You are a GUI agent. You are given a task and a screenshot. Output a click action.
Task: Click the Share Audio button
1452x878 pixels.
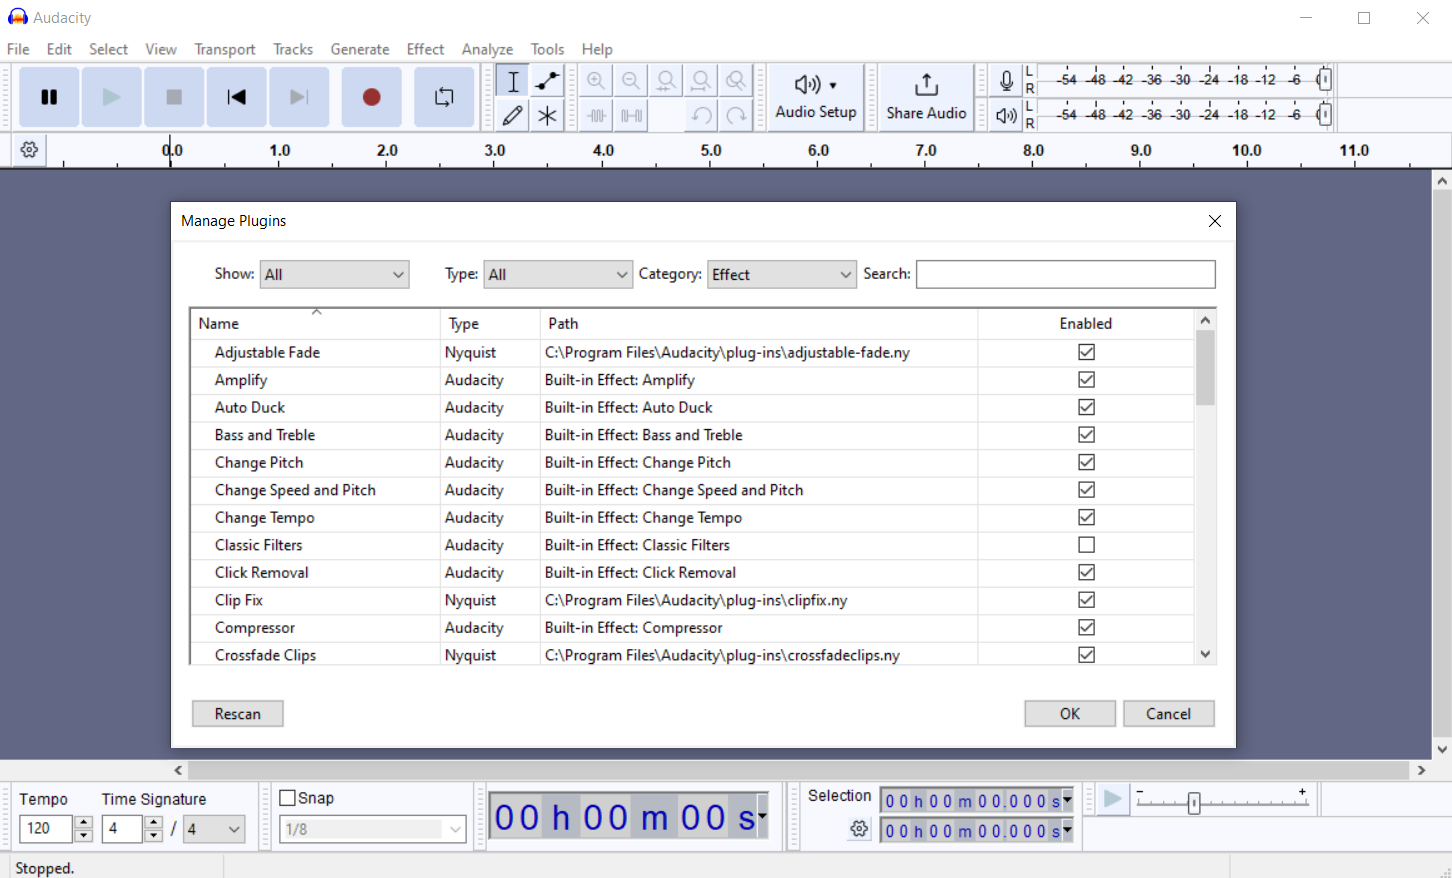click(926, 97)
